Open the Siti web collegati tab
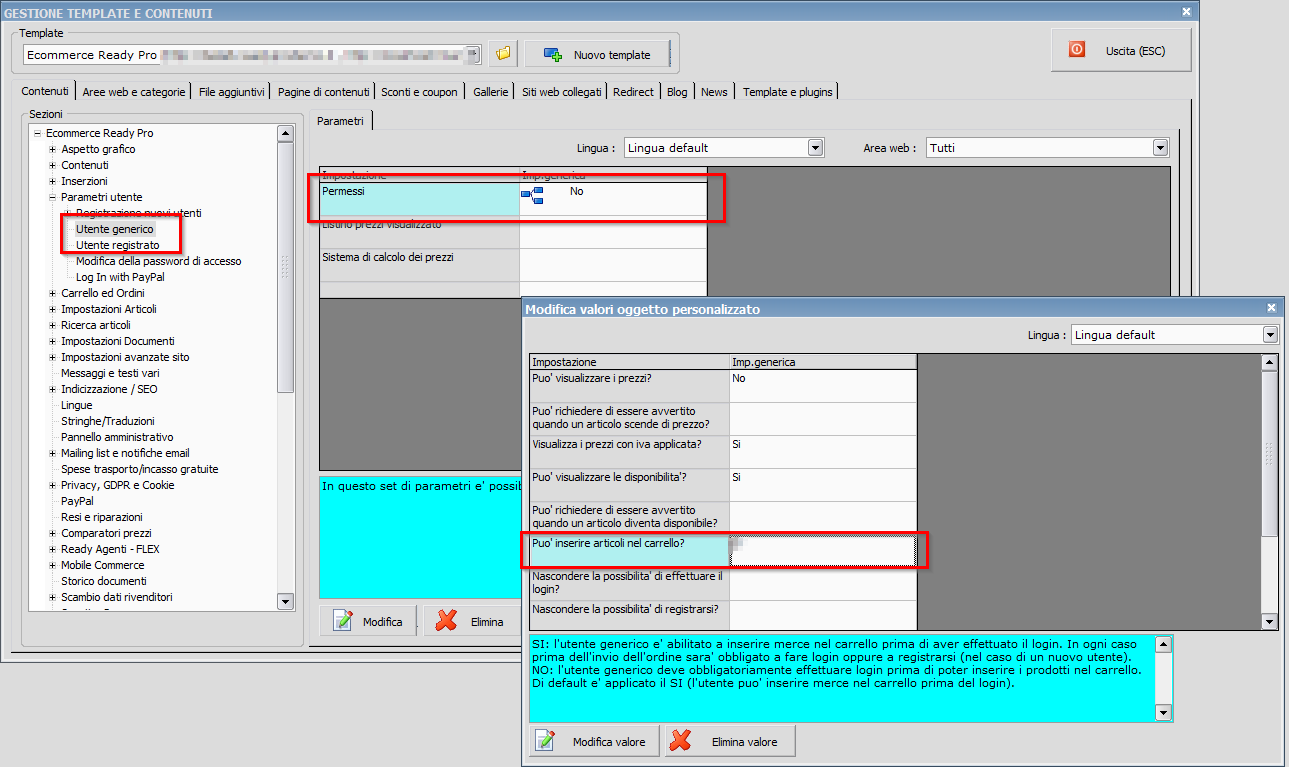 coord(562,91)
